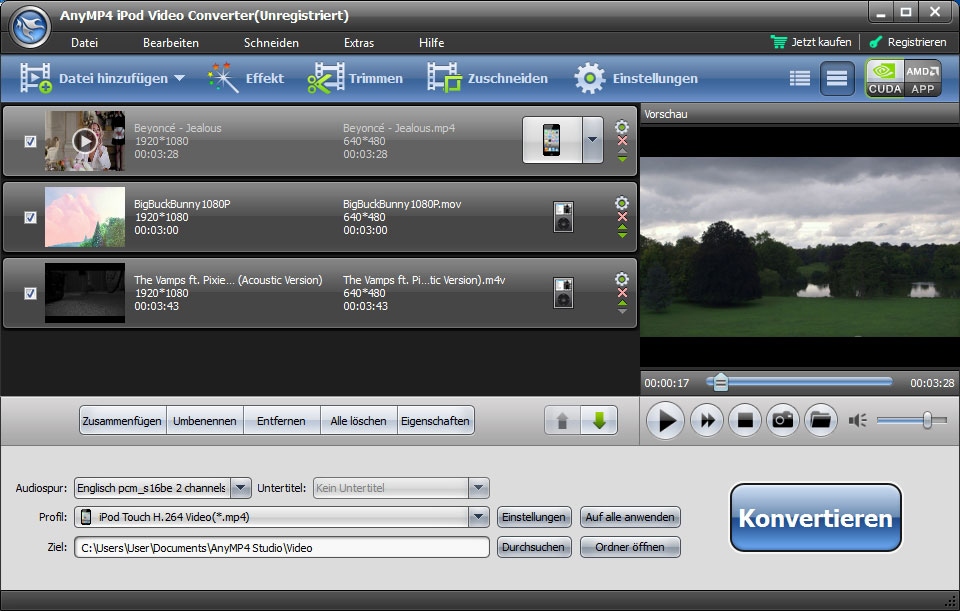
Task: Click the Entfernen button
Action: click(x=282, y=421)
